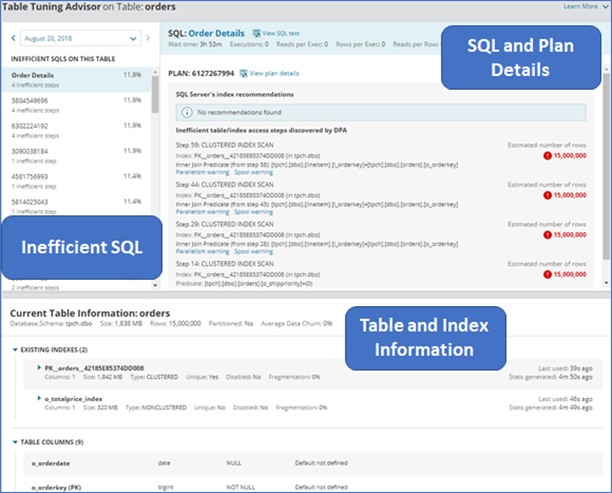Click Rows: 15,000,000 in table information
This screenshot has width=612, height=493.
(x=176, y=324)
